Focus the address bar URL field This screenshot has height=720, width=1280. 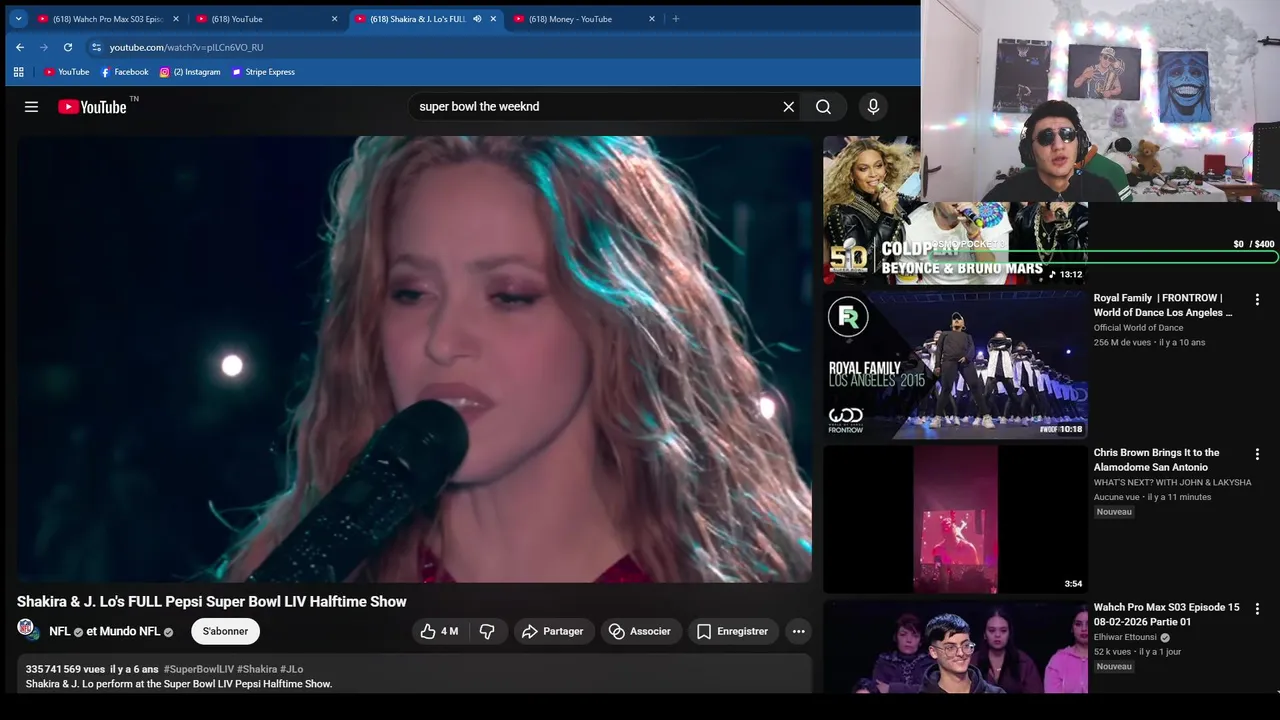click(500, 47)
